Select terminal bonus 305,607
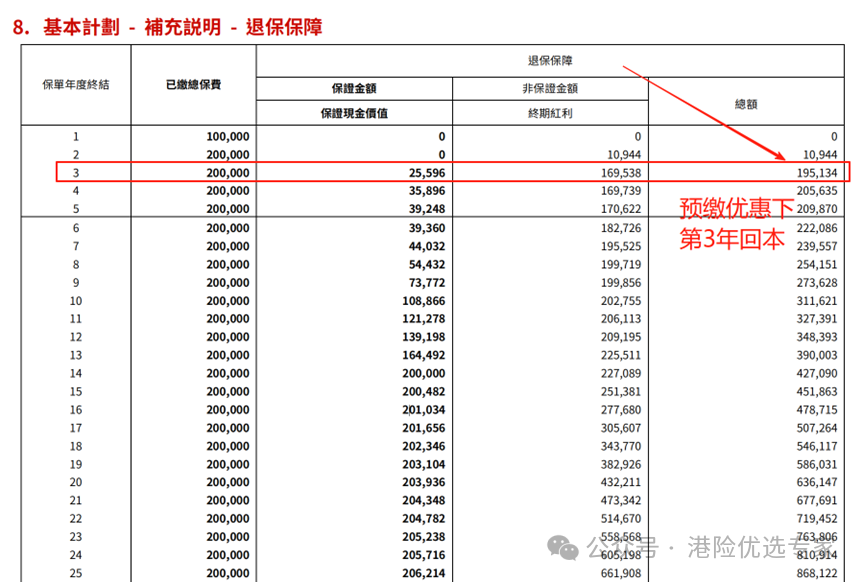Screen dimensions: 863x582 (x=621, y=428)
